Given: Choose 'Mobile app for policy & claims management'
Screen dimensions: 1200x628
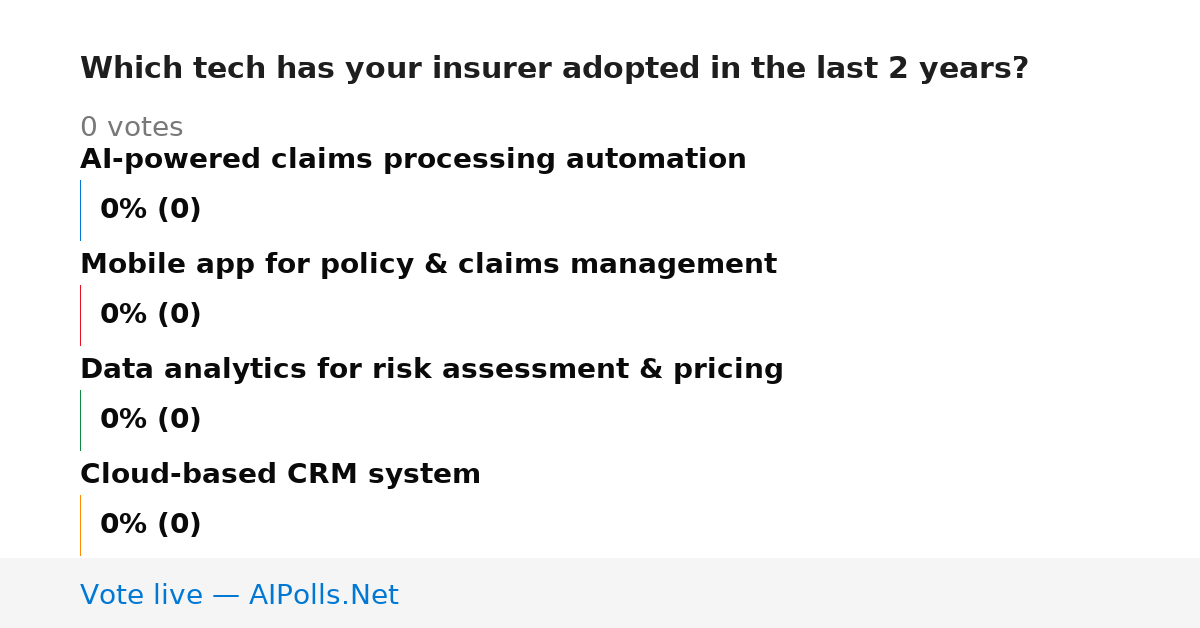Looking at the screenshot, I should point(428,265).
